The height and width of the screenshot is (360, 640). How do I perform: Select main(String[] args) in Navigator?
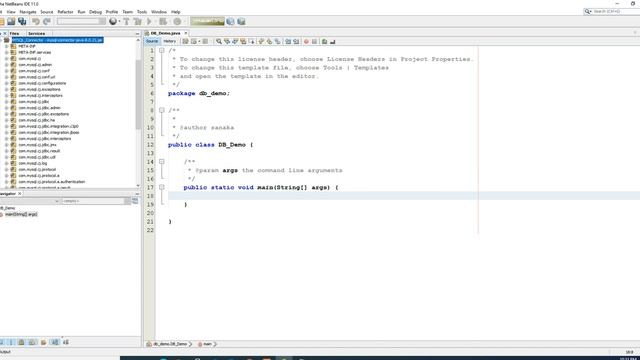click(21, 214)
